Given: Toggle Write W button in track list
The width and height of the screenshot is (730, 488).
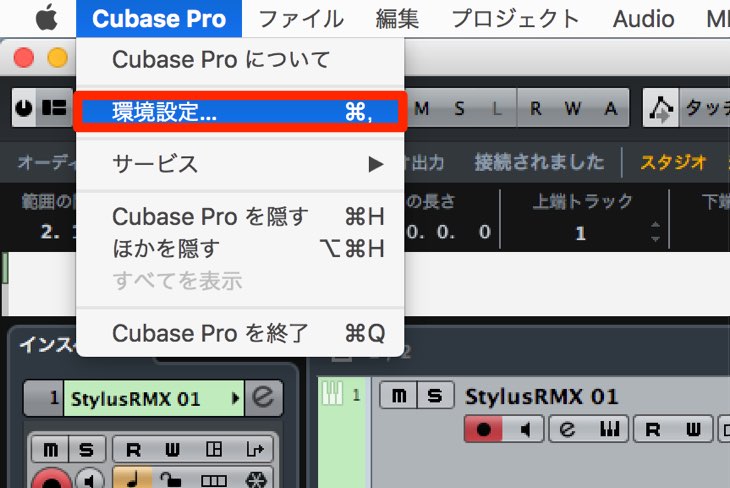Looking at the screenshot, I should [x=693, y=429].
